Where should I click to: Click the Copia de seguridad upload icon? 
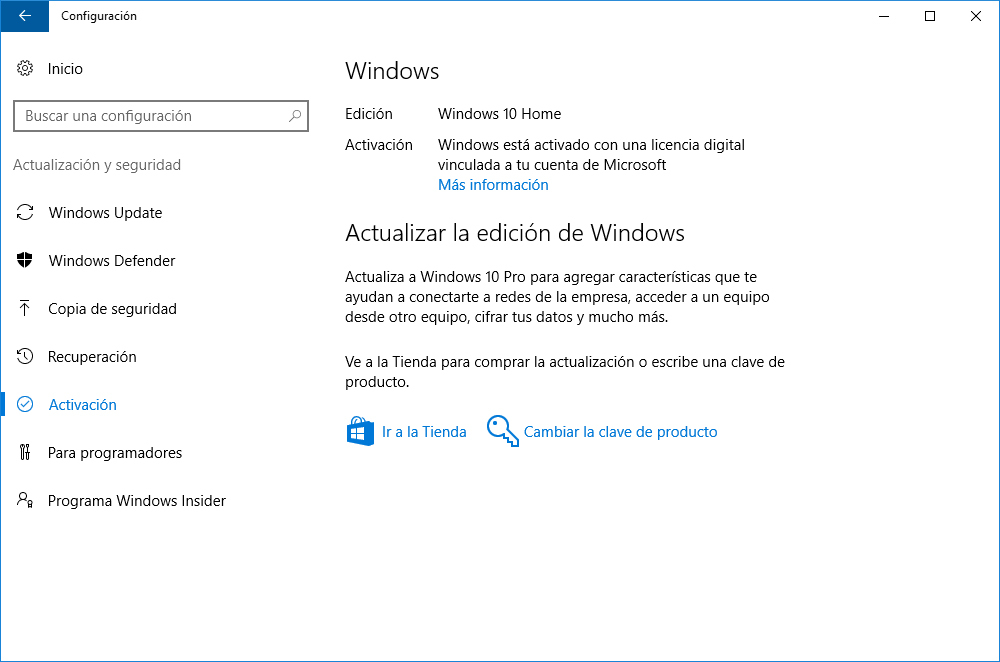(x=24, y=308)
